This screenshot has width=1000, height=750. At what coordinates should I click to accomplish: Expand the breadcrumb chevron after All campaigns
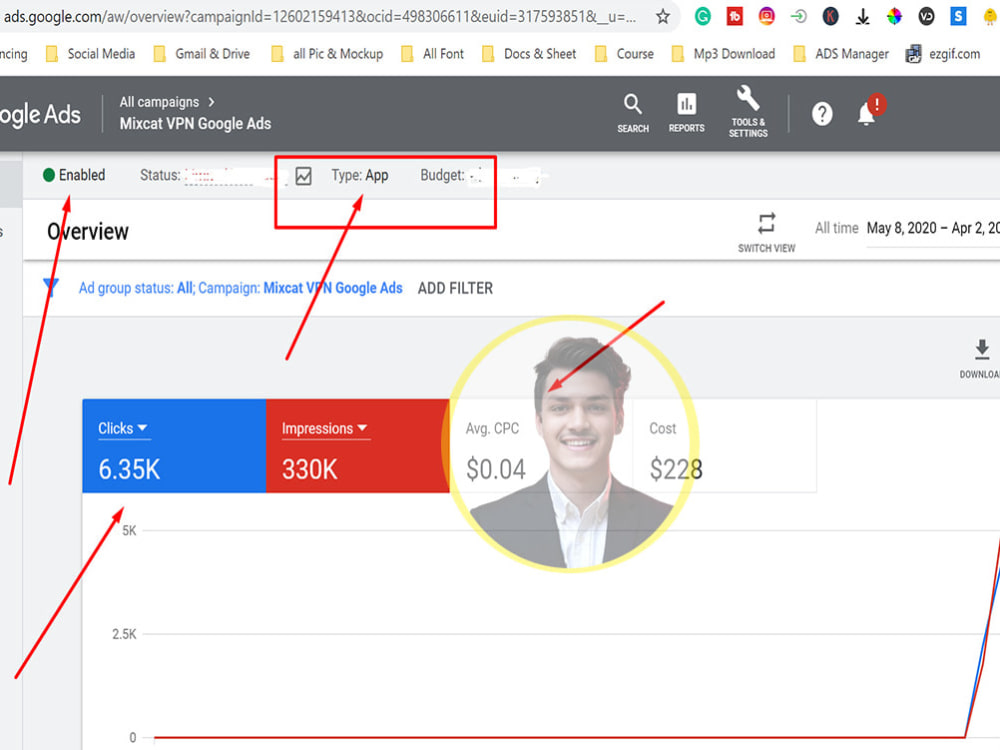tap(211, 102)
